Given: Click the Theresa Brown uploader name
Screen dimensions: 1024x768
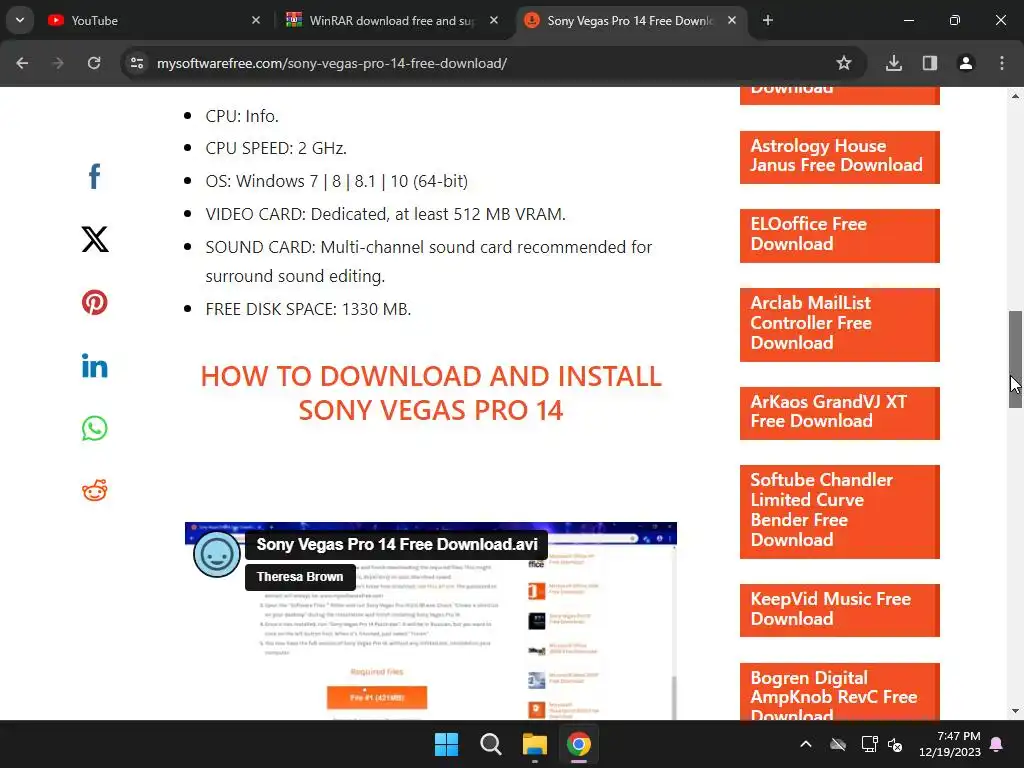Looking at the screenshot, I should pos(300,577).
